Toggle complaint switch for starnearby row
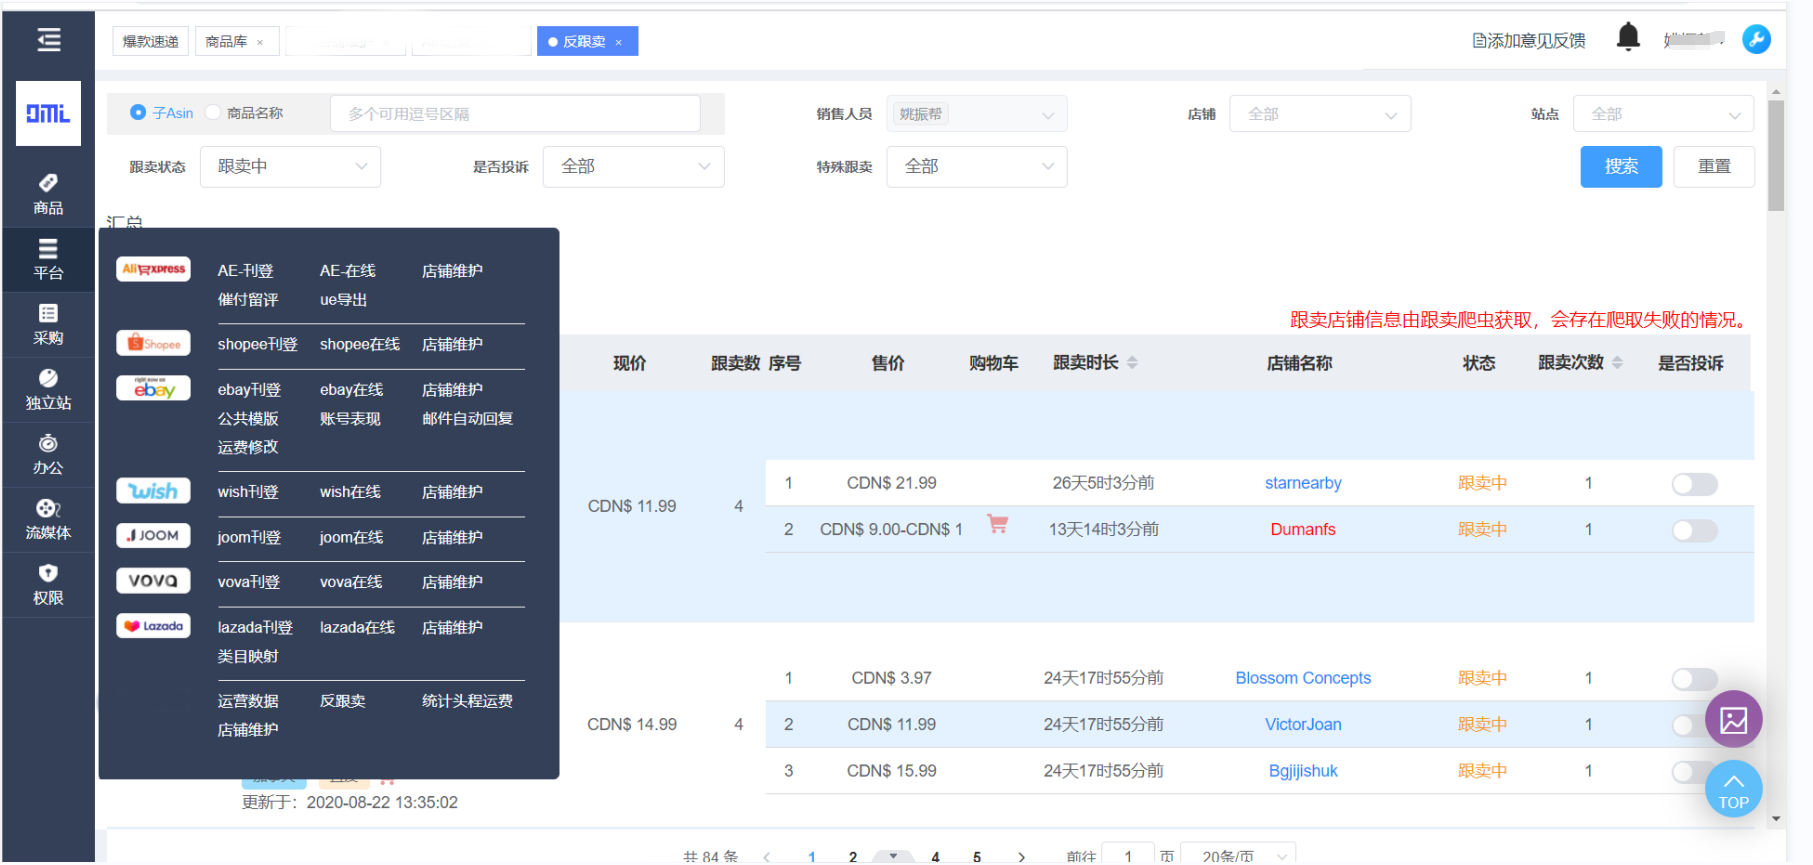 tap(1694, 484)
